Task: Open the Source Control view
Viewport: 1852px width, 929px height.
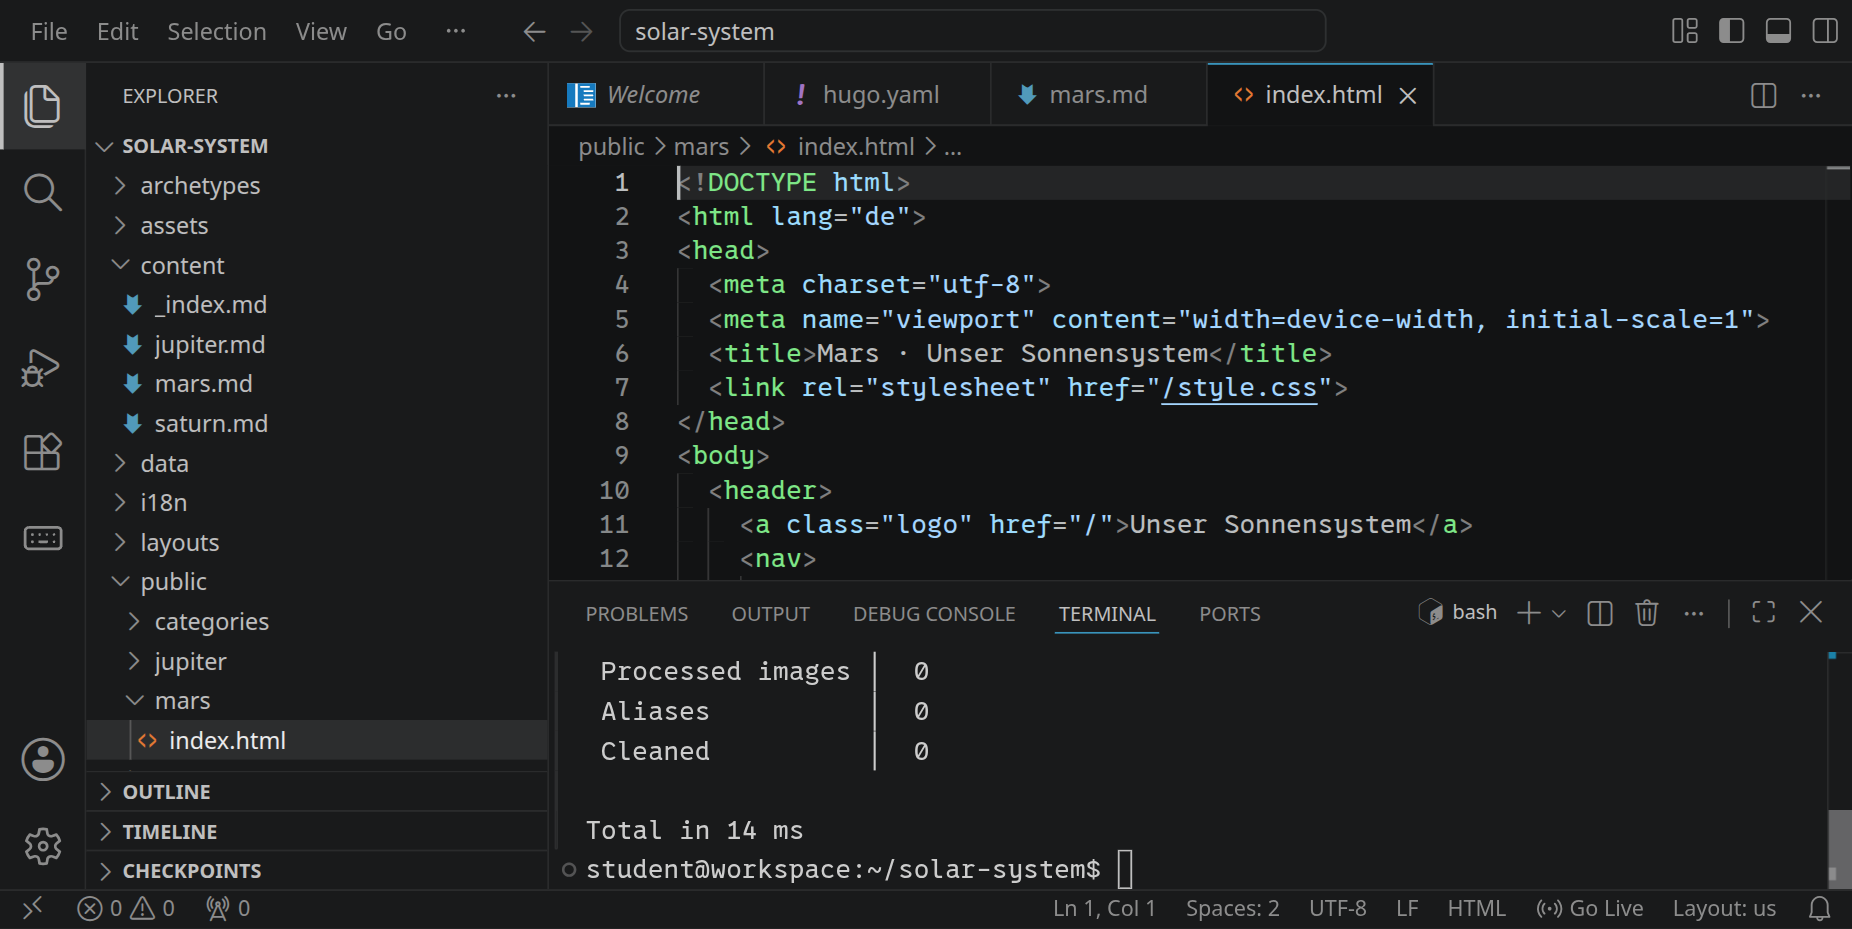Action: pos(42,279)
